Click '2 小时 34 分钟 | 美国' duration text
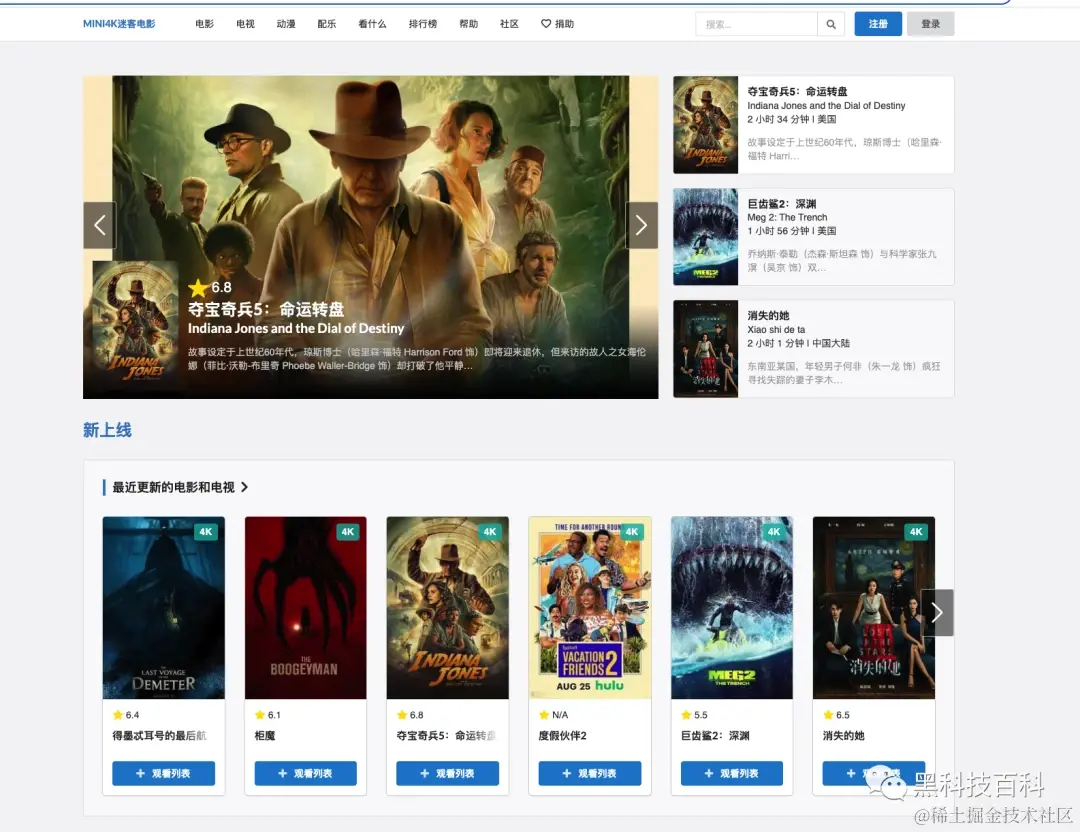This screenshot has width=1080, height=832. pyautogui.click(x=792, y=119)
